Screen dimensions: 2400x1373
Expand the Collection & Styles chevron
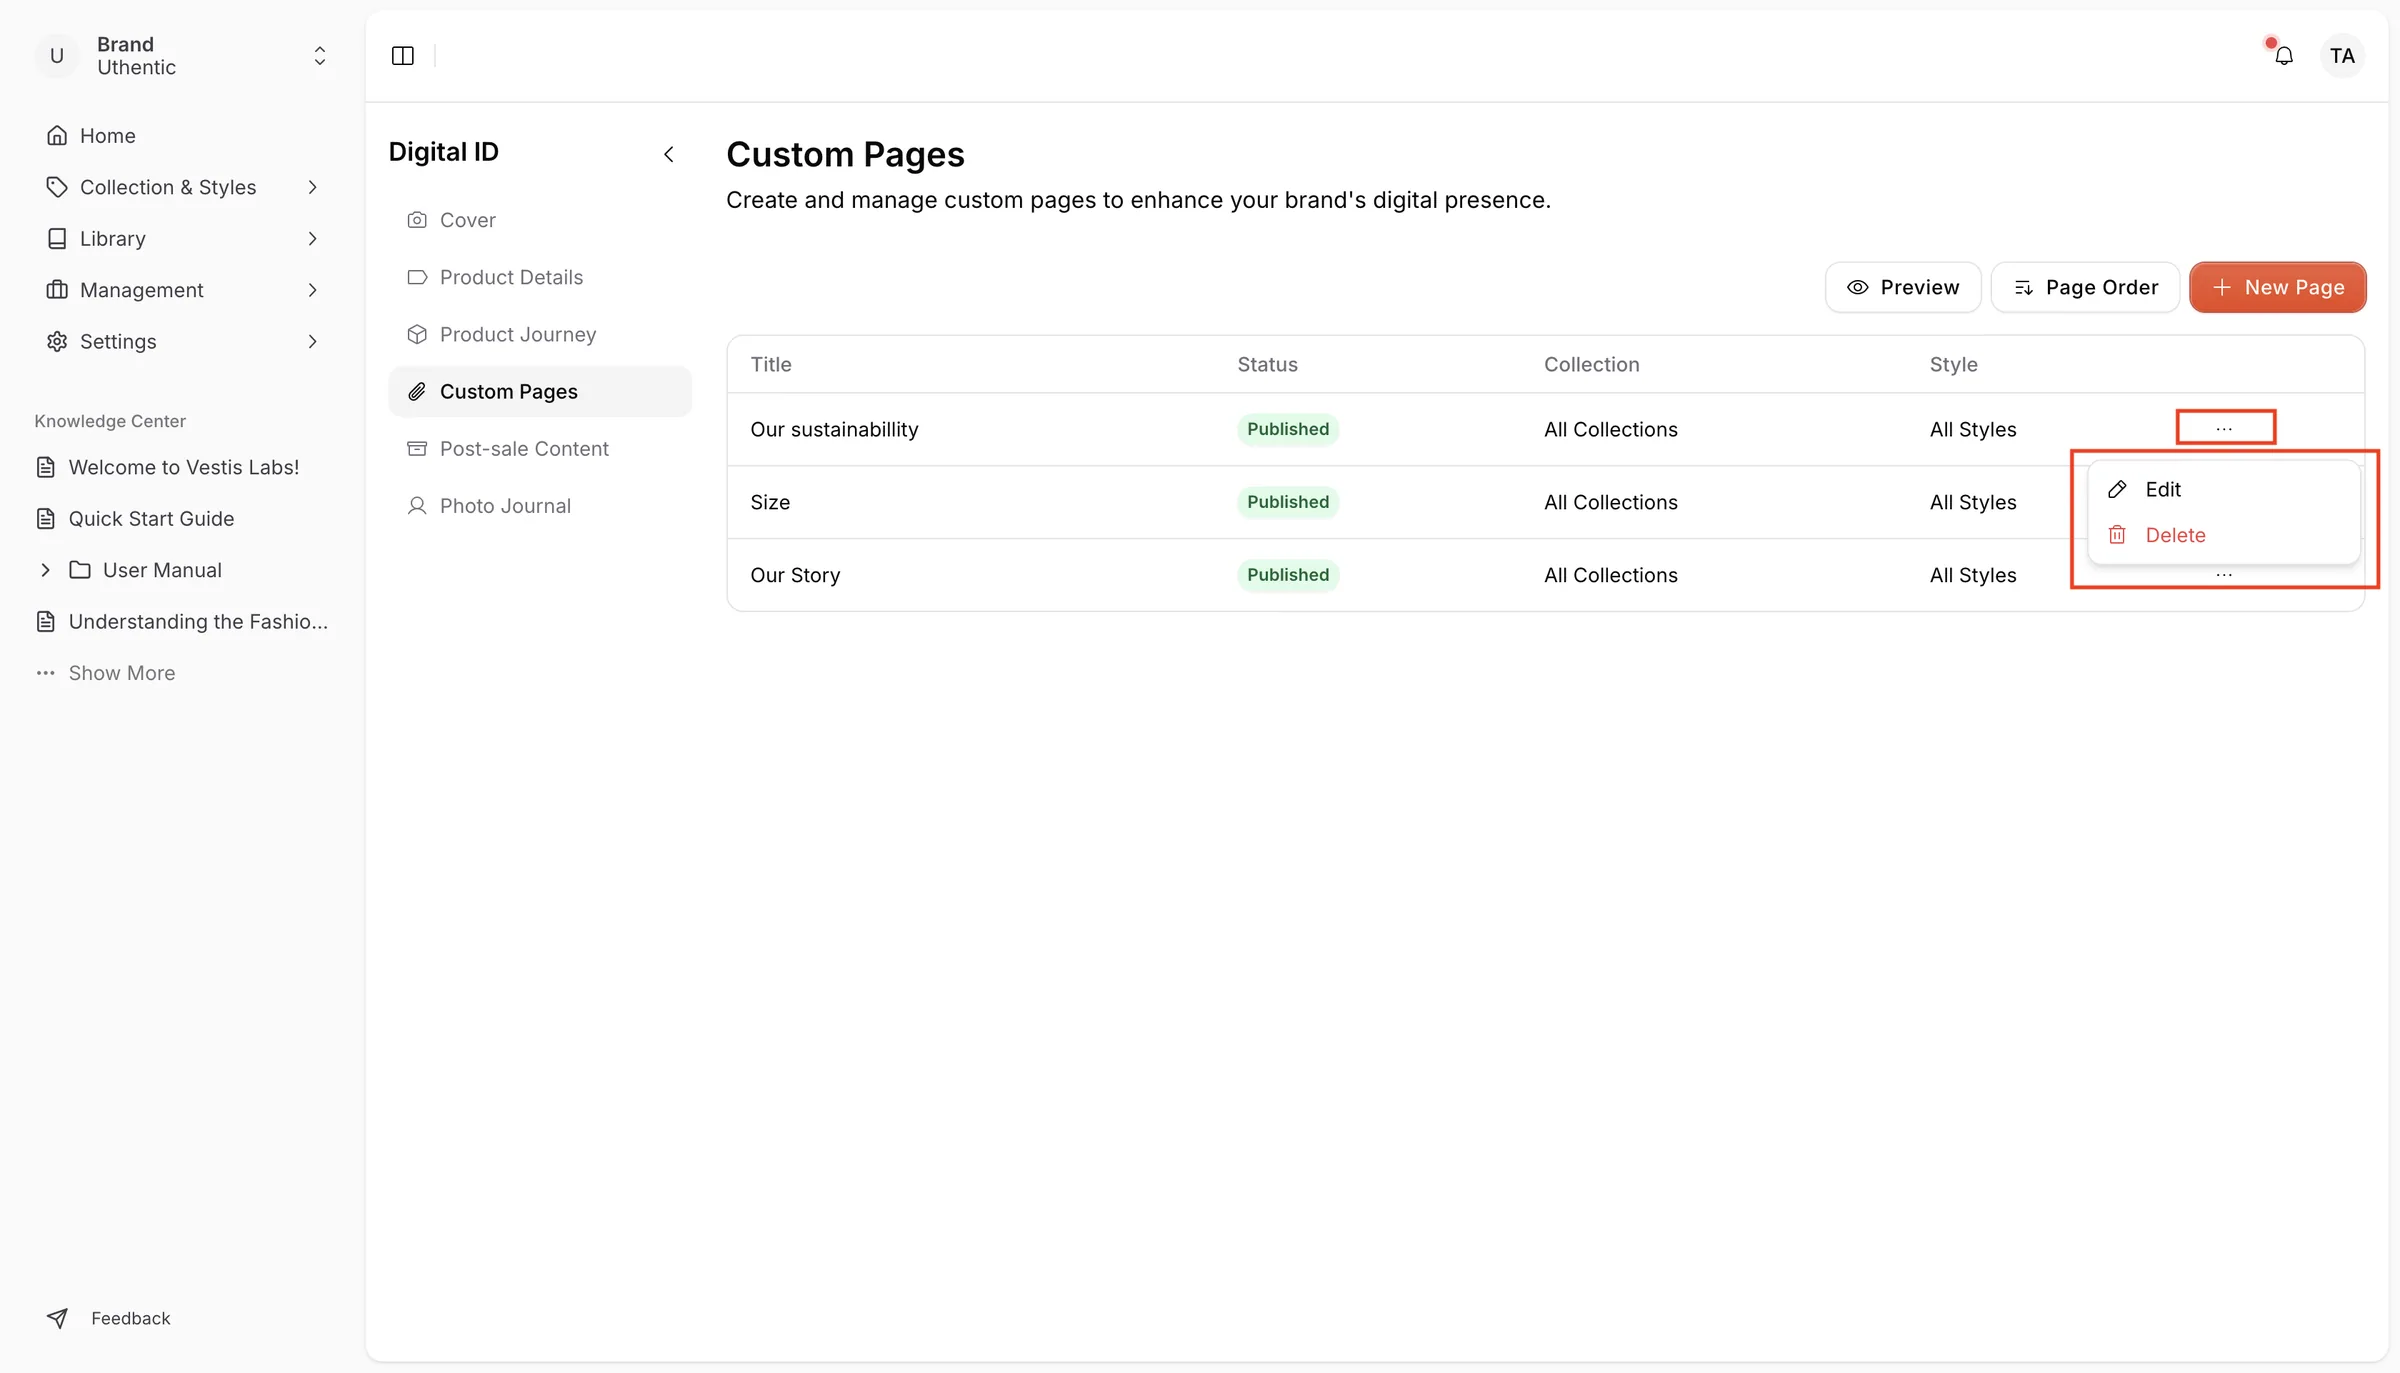tap(313, 187)
